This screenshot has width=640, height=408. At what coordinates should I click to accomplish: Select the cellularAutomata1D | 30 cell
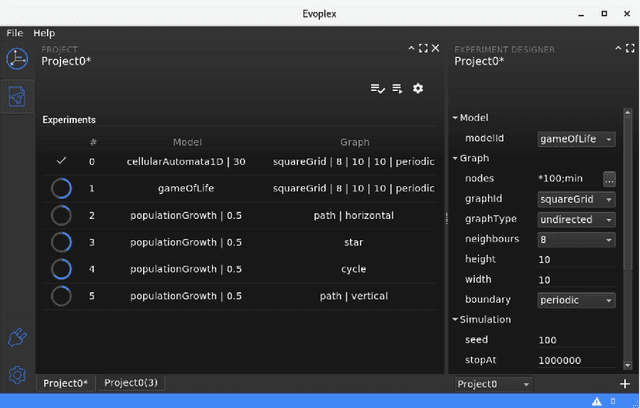coord(186,162)
